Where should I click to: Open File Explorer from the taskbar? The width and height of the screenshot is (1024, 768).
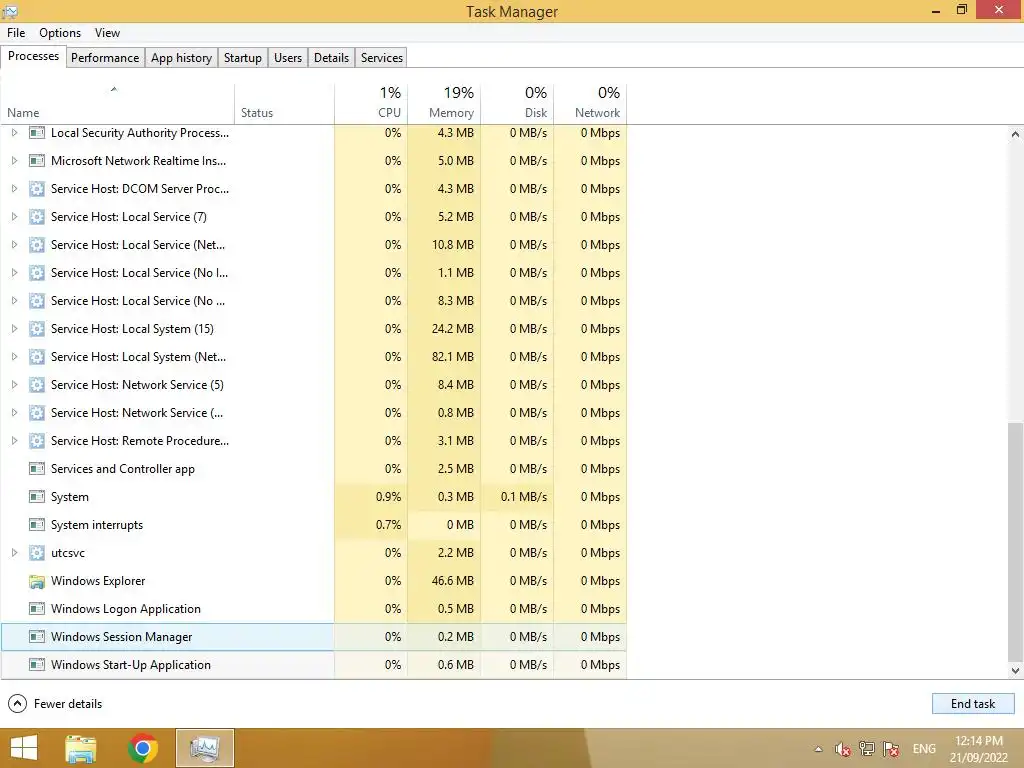point(81,748)
